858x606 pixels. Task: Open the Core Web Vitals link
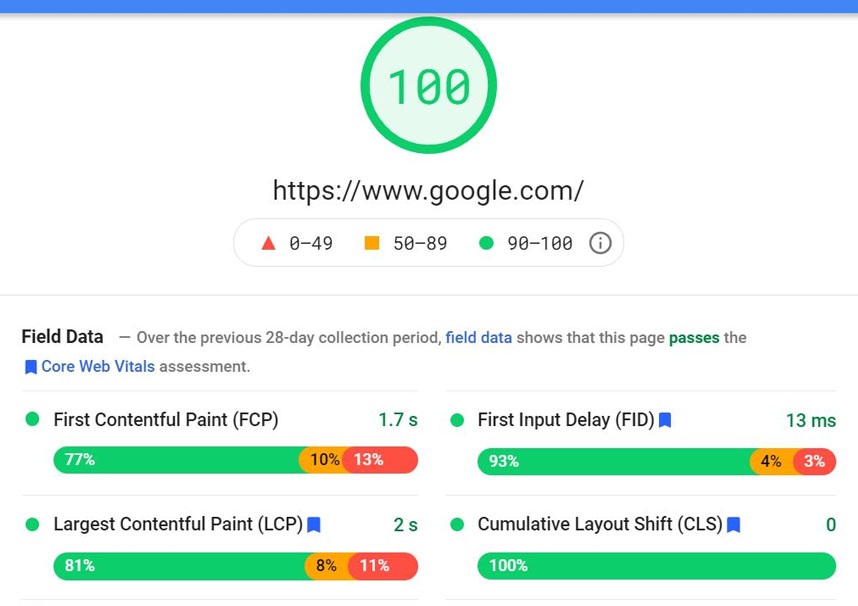pyautogui.click(x=97, y=367)
